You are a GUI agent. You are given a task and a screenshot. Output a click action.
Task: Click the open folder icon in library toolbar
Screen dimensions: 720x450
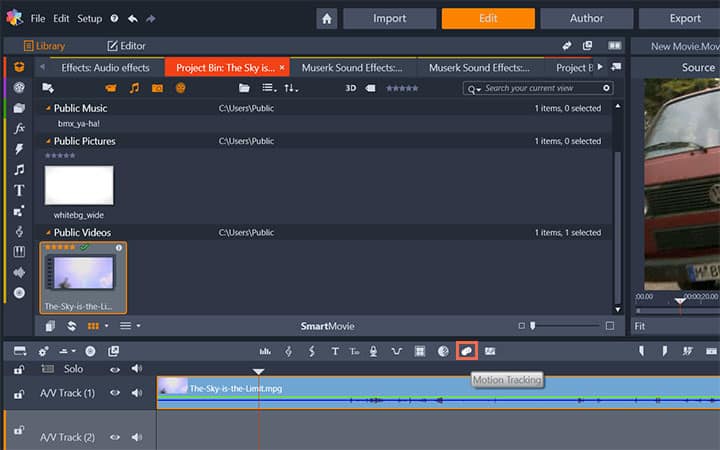244,88
